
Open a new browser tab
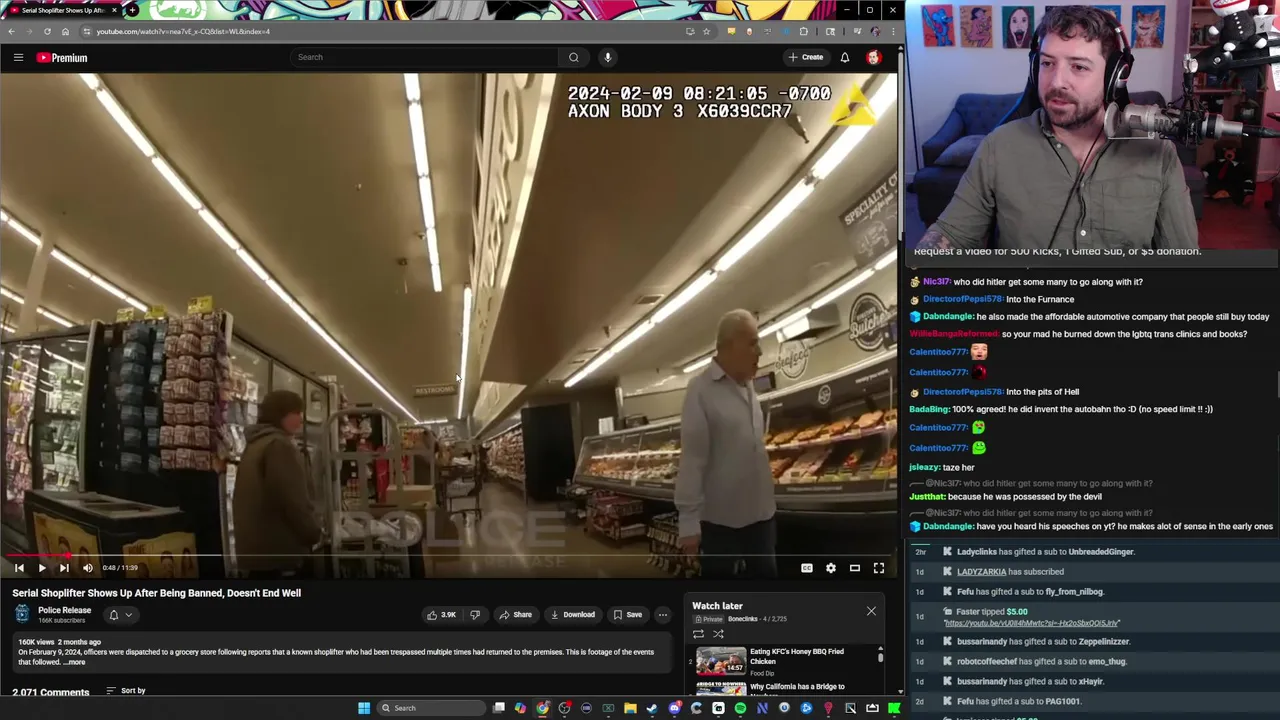point(132,10)
